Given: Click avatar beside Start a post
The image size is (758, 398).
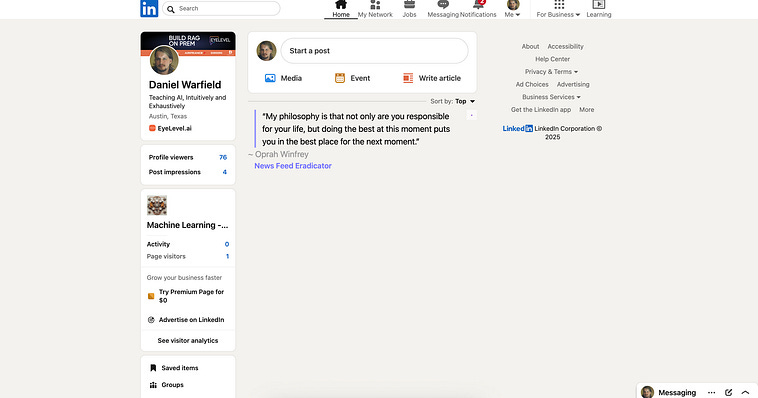Looking at the screenshot, I should 266,51.
